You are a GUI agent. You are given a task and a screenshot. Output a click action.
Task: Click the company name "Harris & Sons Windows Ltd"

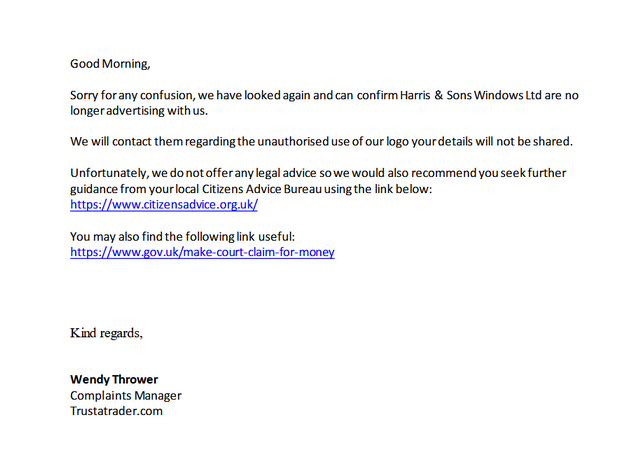tap(461, 95)
